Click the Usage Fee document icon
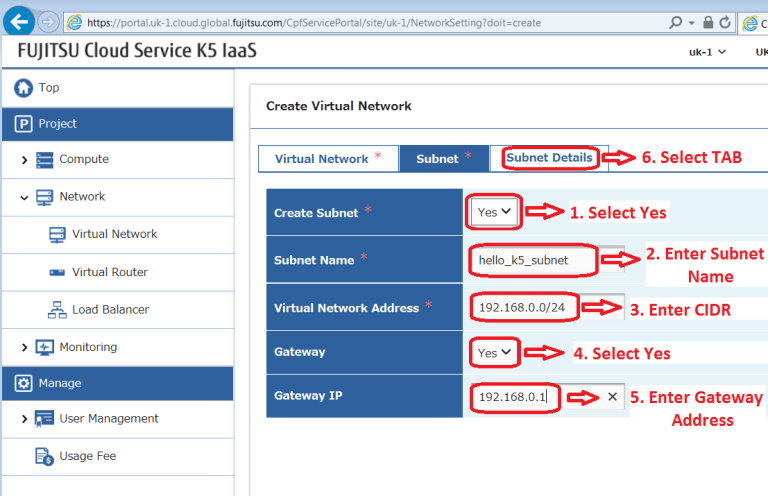The image size is (768, 496). 44,456
